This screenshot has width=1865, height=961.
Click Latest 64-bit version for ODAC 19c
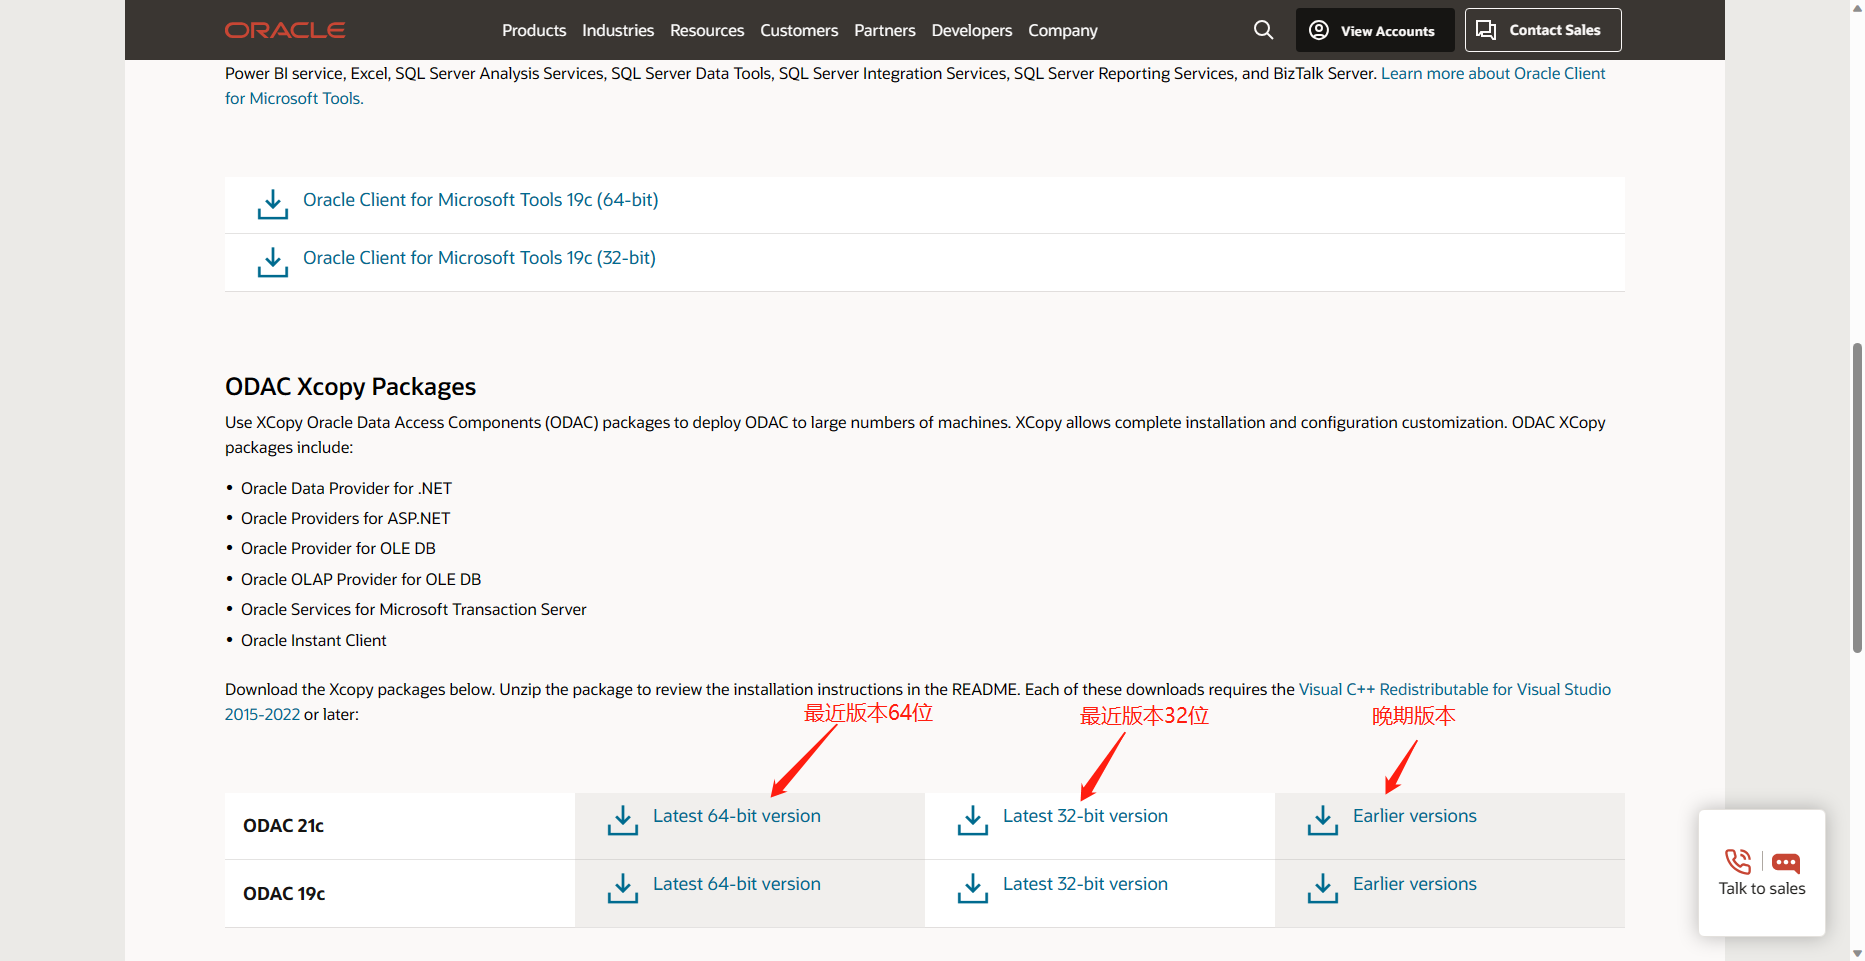[736, 884]
